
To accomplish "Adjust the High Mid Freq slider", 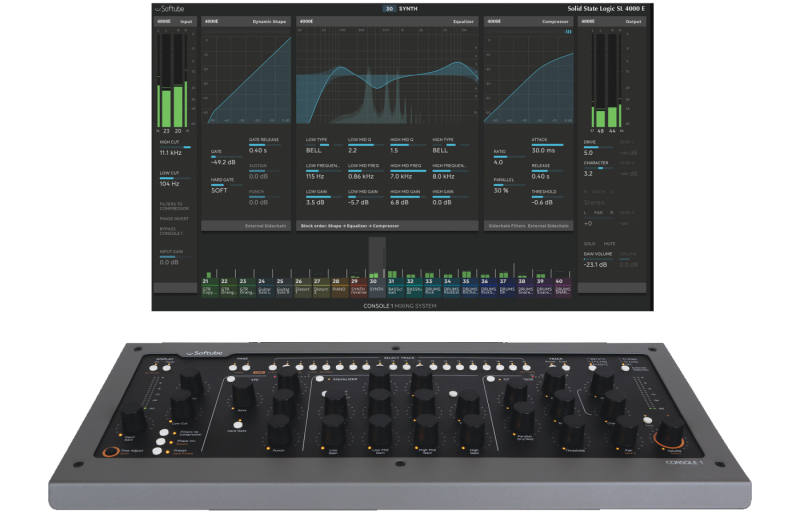I will pyautogui.click(x=408, y=171).
